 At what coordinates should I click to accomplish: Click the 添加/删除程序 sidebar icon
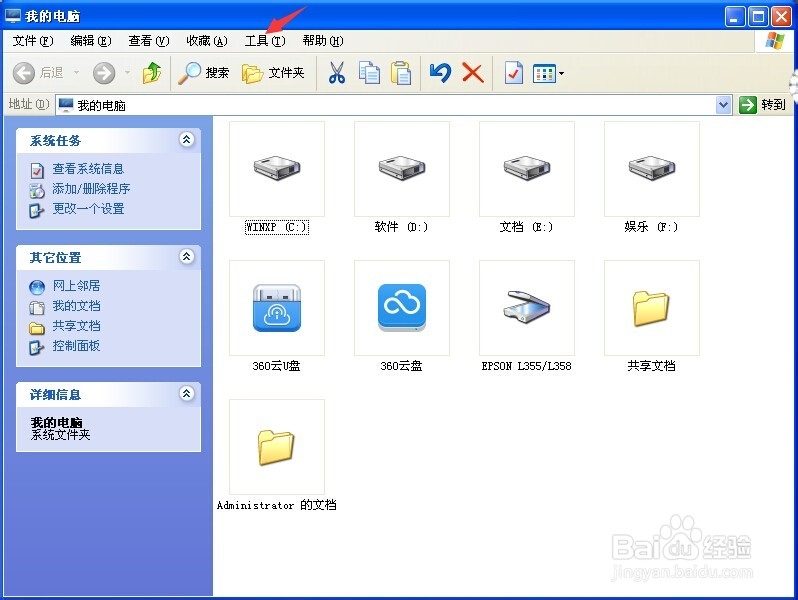click(37, 190)
